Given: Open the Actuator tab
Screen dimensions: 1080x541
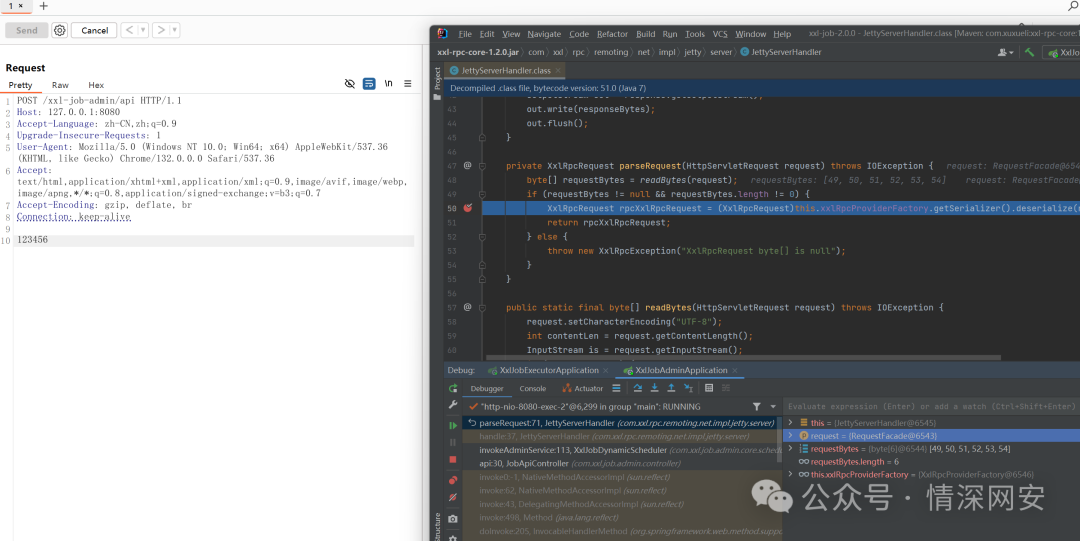Looking at the screenshot, I should 583,389.
